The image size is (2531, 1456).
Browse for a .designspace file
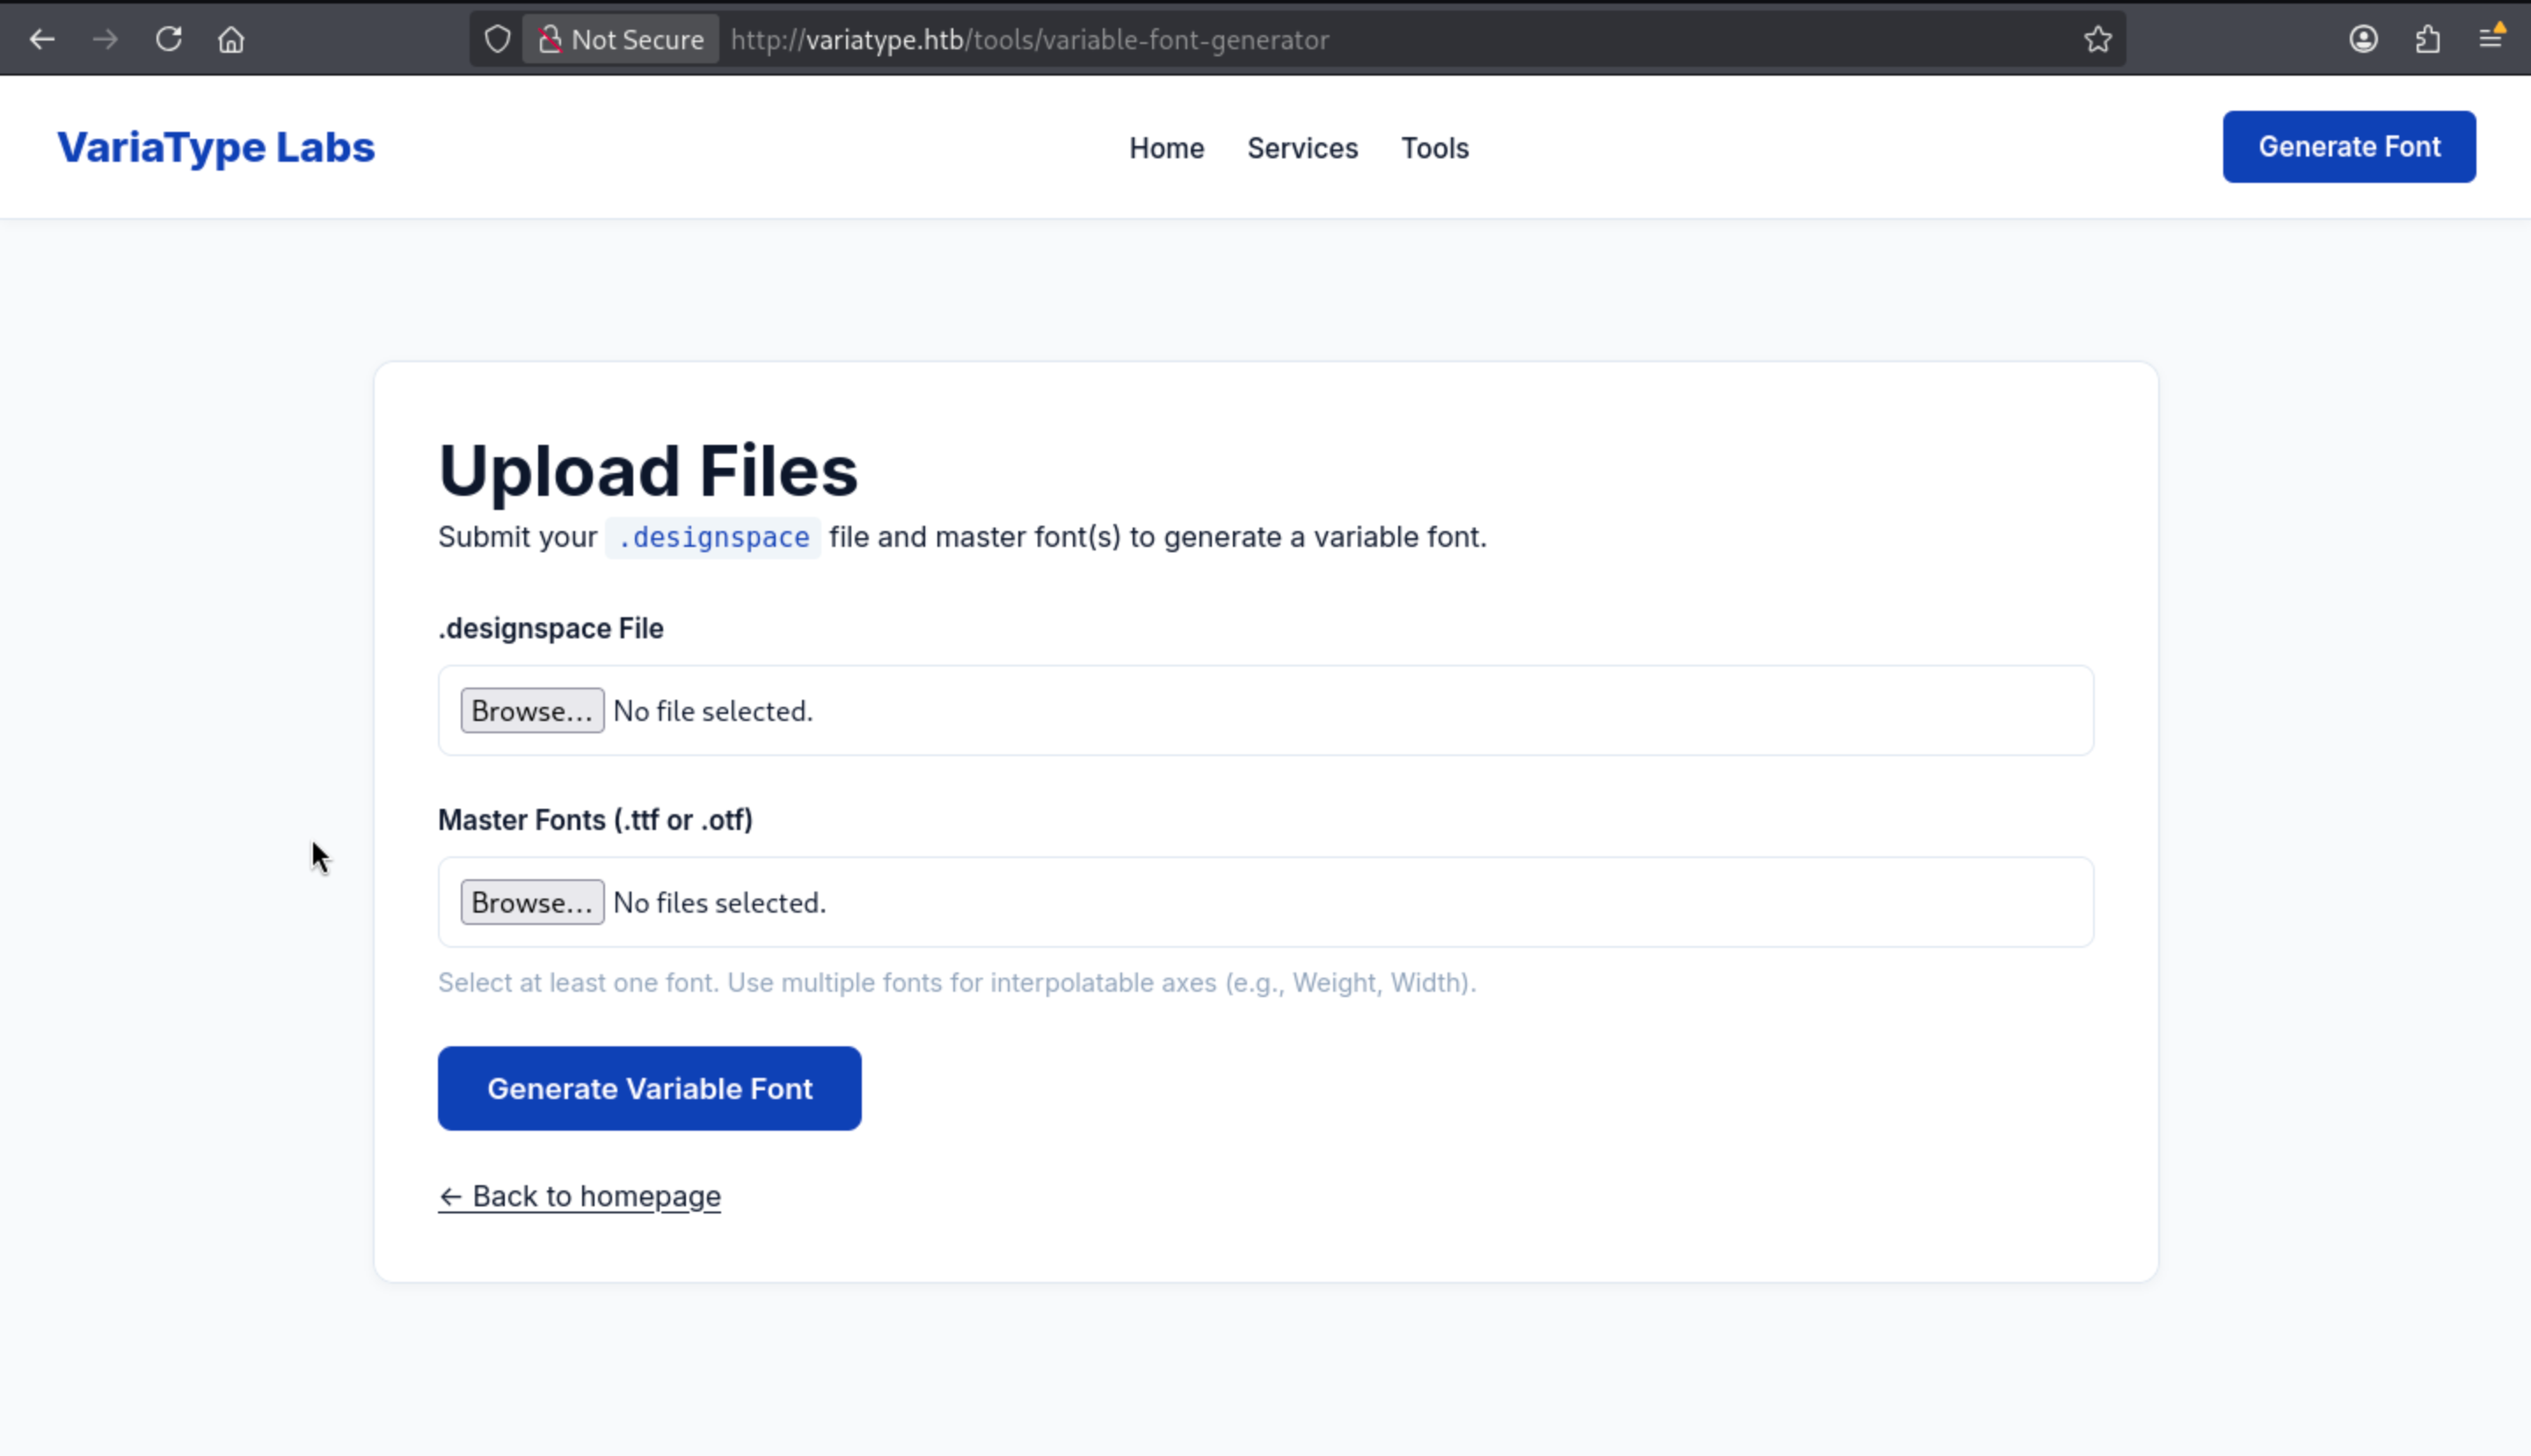point(532,711)
